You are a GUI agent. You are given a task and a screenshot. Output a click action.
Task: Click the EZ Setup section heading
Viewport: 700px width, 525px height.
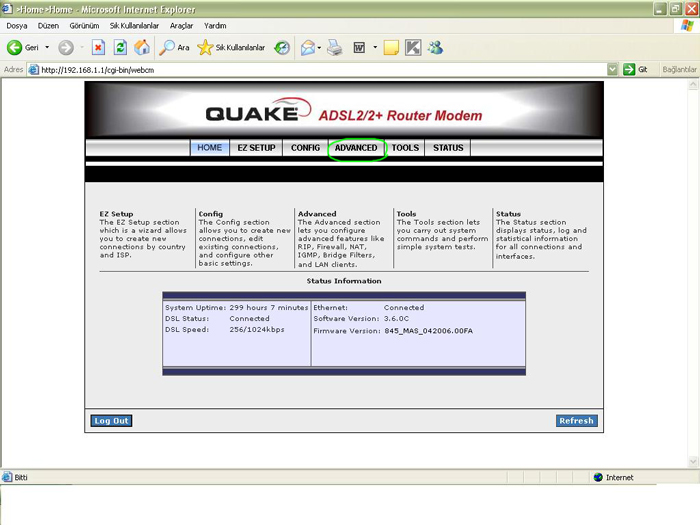[x=117, y=214]
